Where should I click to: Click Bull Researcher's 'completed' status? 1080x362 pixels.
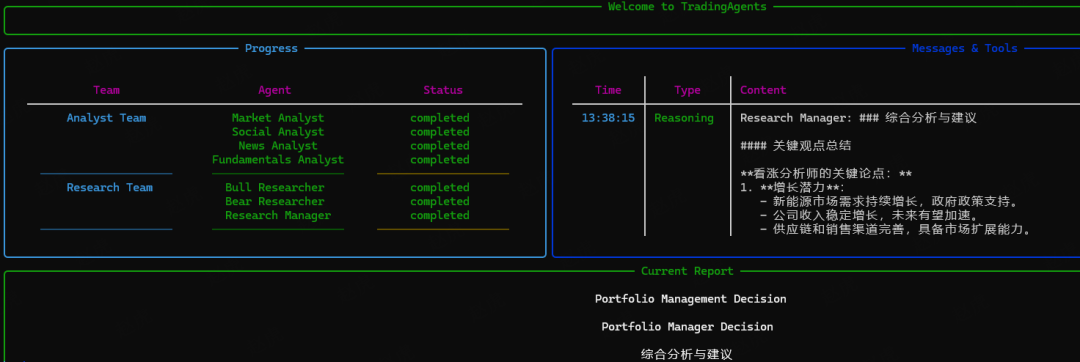coord(439,187)
